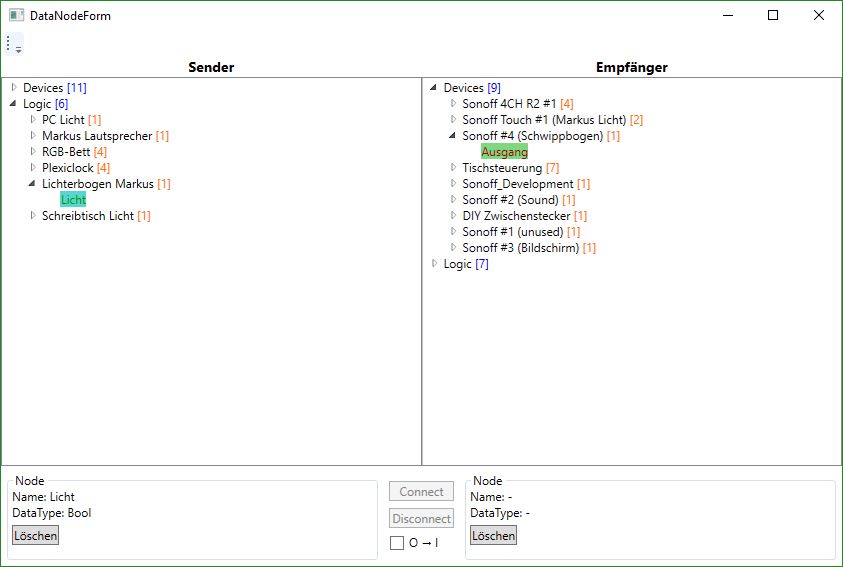843x567 pixels.
Task: Select the Plexiclock [4] row
Action: pos(76,168)
